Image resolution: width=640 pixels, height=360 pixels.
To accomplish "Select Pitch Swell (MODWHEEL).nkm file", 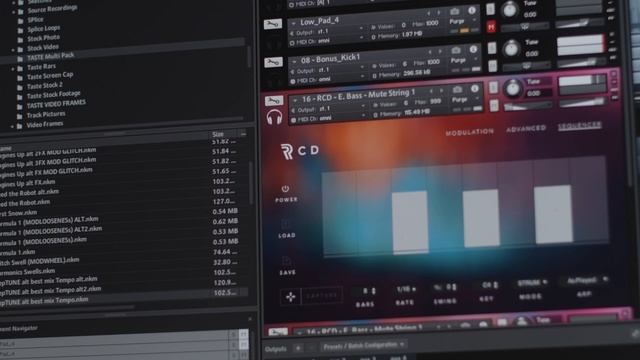I will pos(40,261).
